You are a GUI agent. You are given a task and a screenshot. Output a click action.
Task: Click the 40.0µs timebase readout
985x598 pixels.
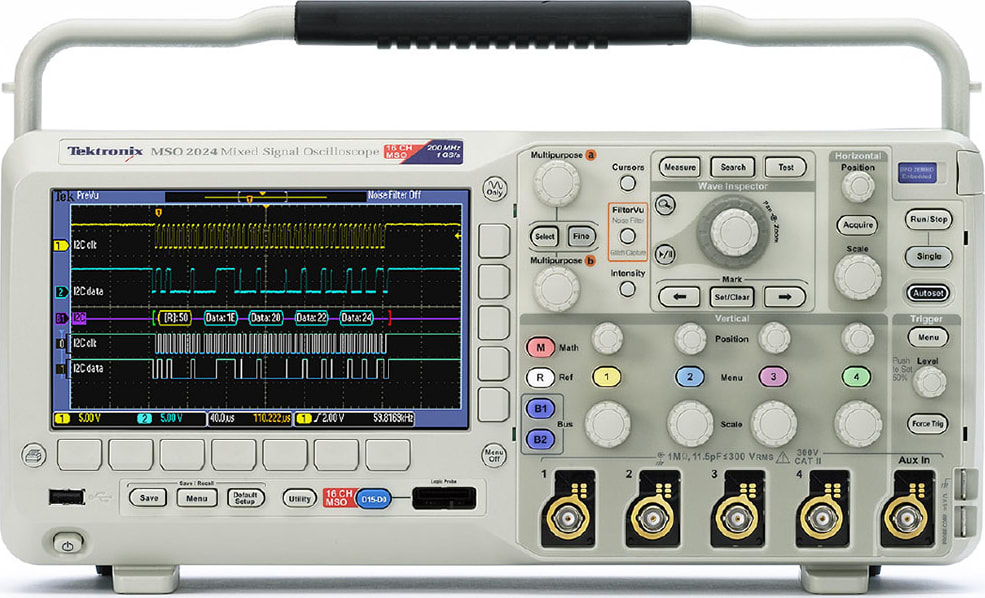(x=222, y=418)
